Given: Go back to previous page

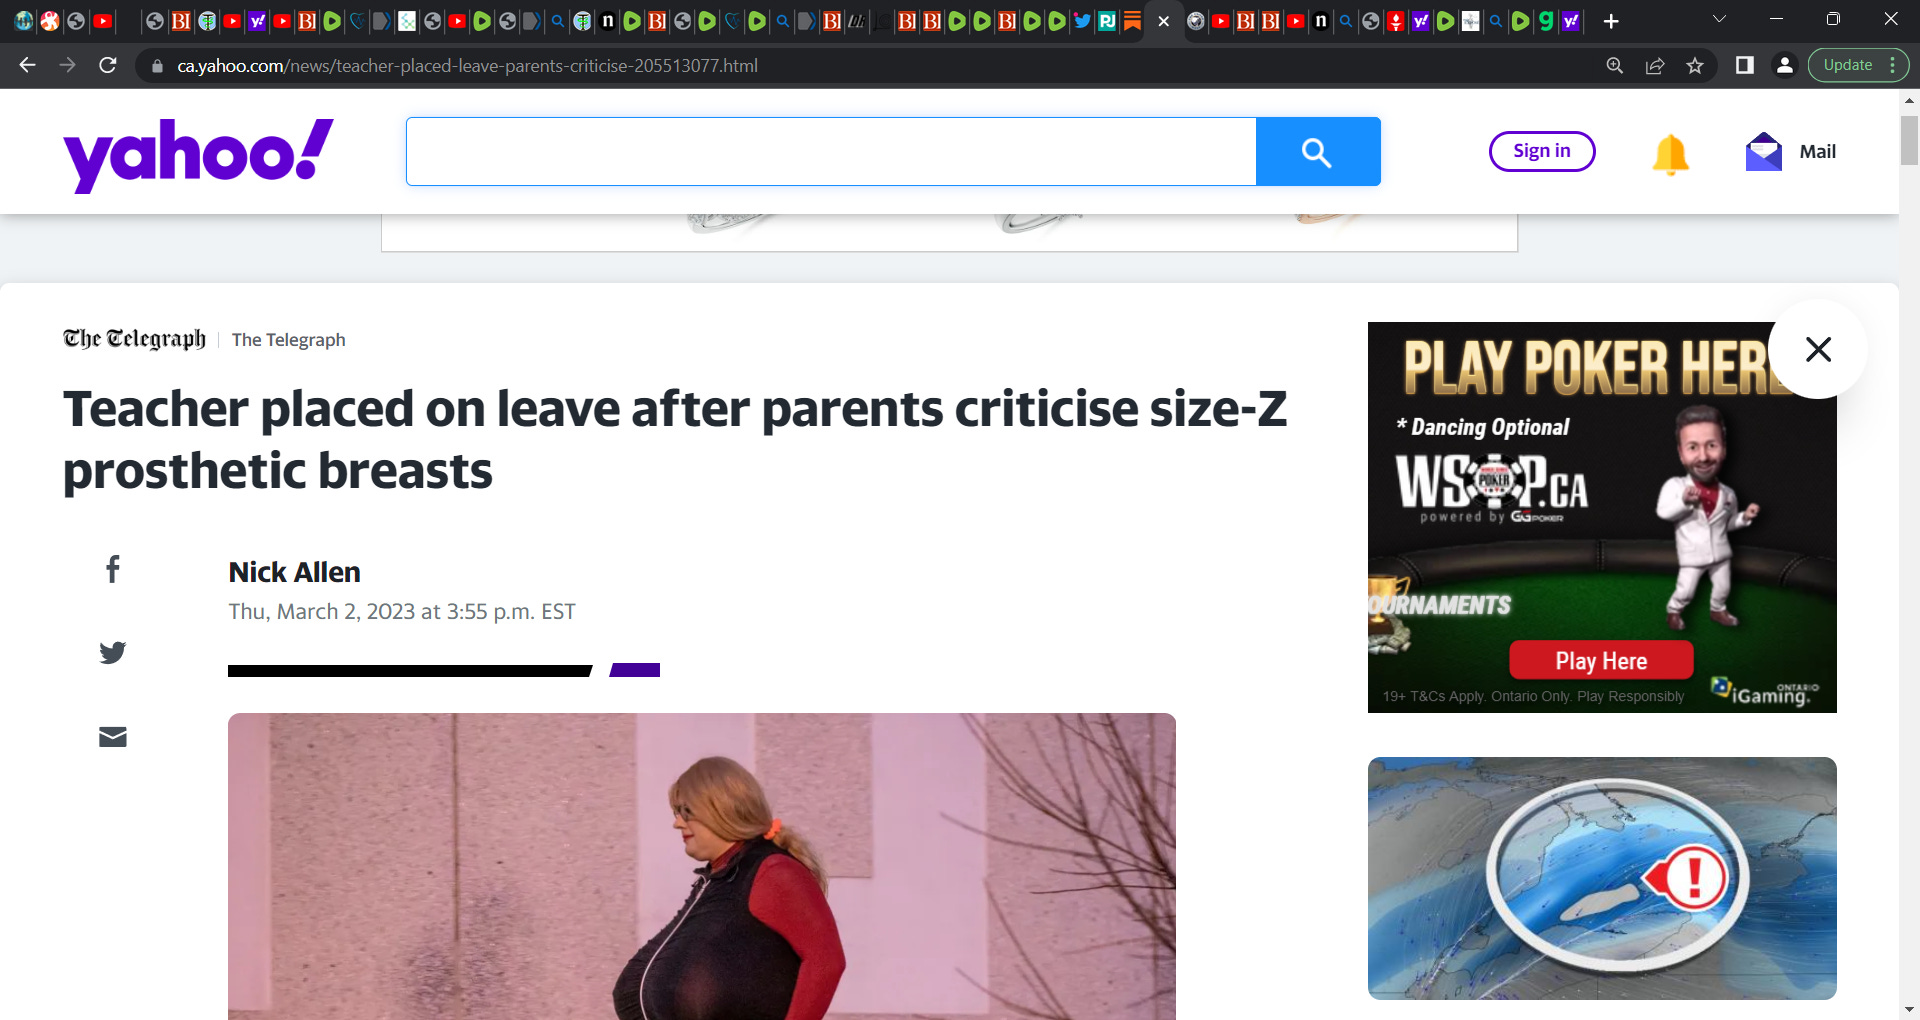Looking at the screenshot, I should pyautogui.click(x=27, y=65).
